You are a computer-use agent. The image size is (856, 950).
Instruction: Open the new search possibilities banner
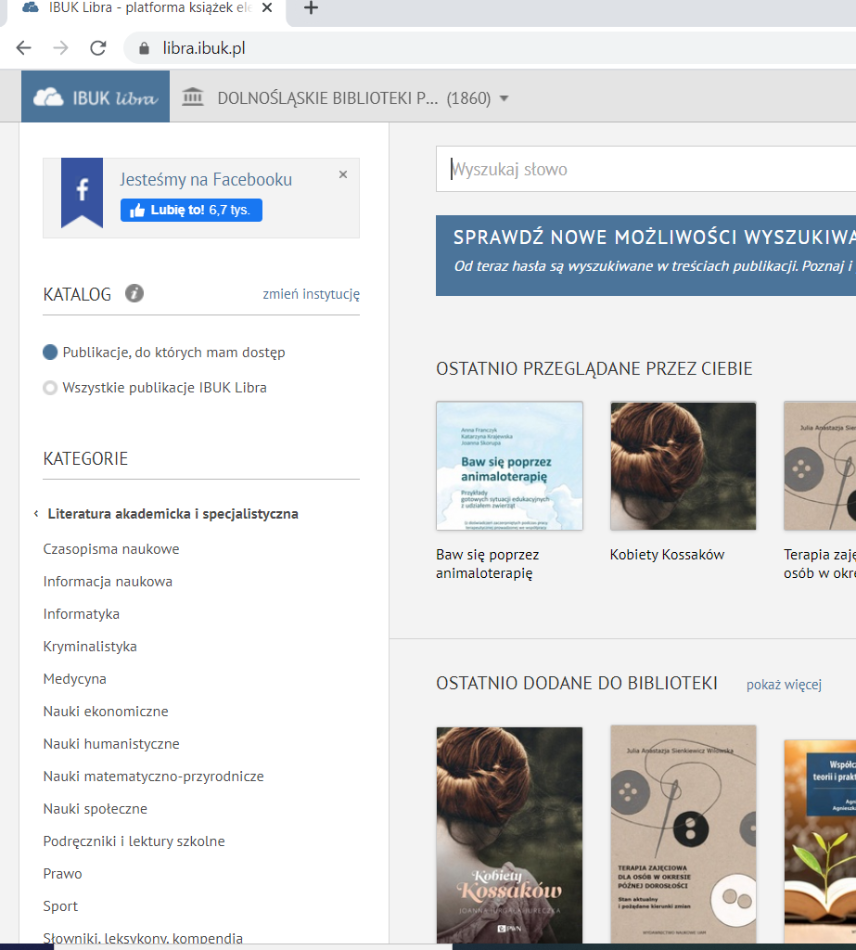coord(646,255)
